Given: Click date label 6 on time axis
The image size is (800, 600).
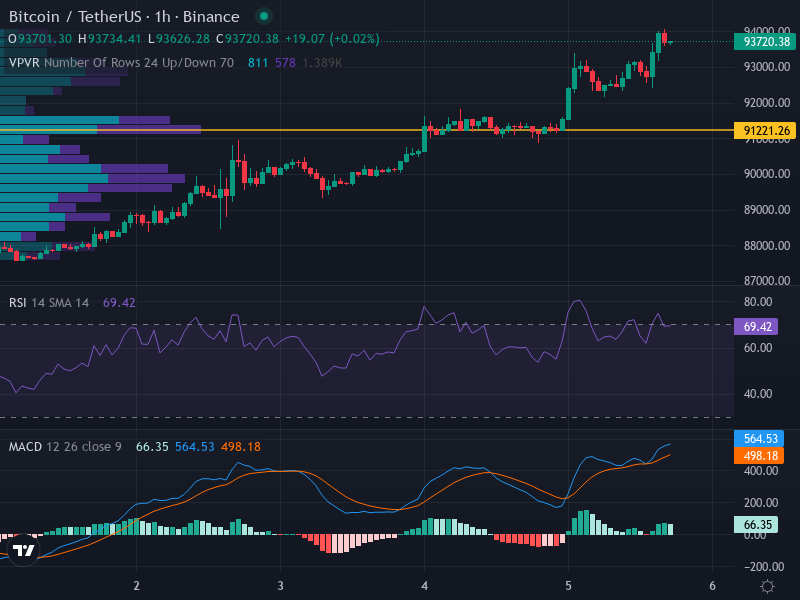Looking at the screenshot, I should tap(712, 586).
